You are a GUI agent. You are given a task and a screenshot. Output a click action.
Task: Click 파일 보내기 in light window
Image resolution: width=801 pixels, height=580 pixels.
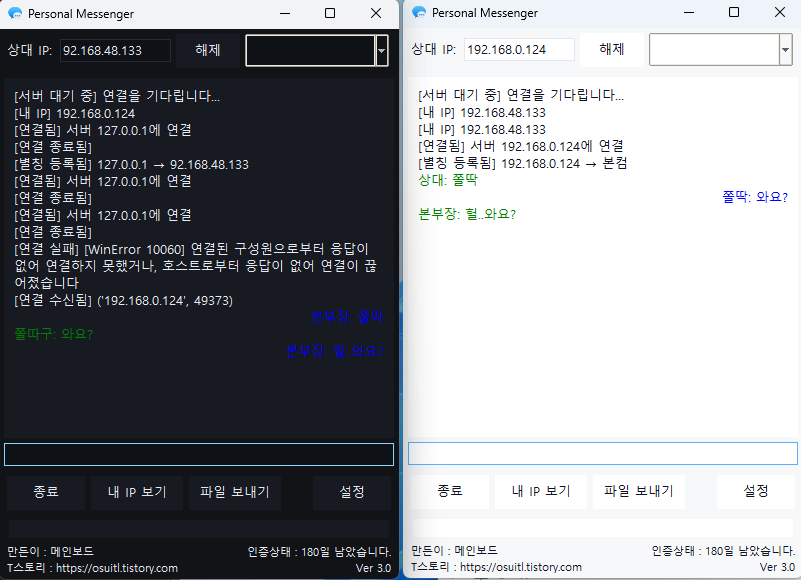(639, 491)
